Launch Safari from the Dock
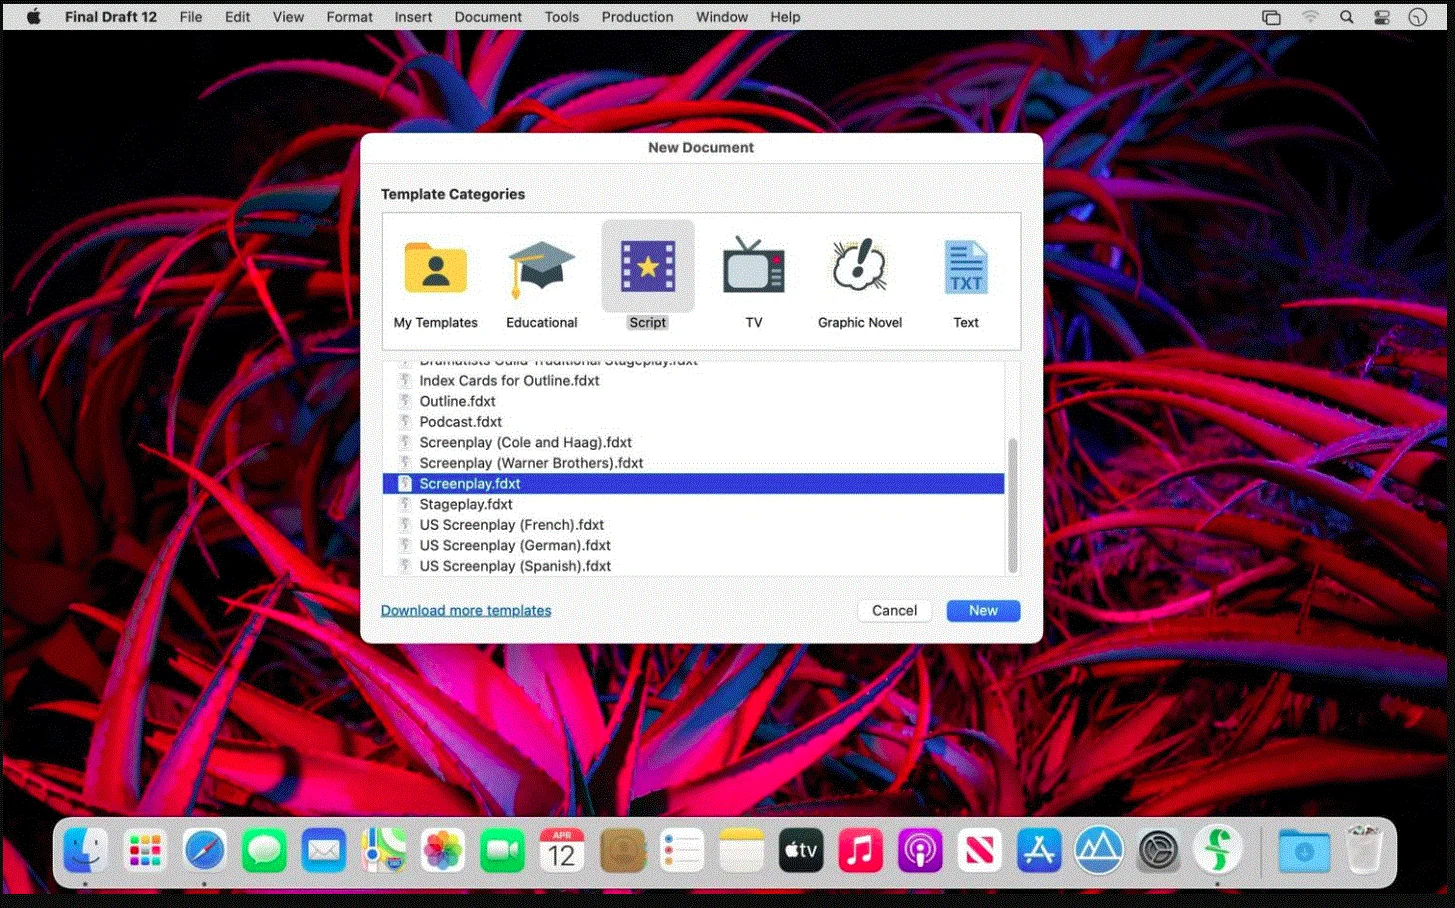The image size is (1455, 908). [205, 851]
